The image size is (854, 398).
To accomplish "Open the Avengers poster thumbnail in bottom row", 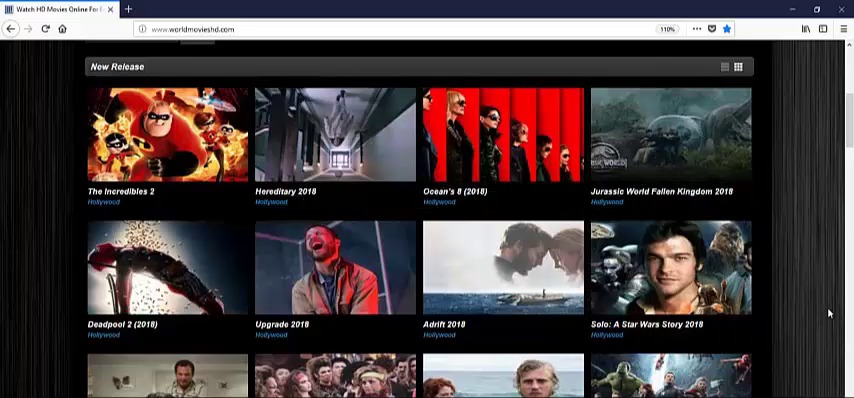I will coord(671,376).
